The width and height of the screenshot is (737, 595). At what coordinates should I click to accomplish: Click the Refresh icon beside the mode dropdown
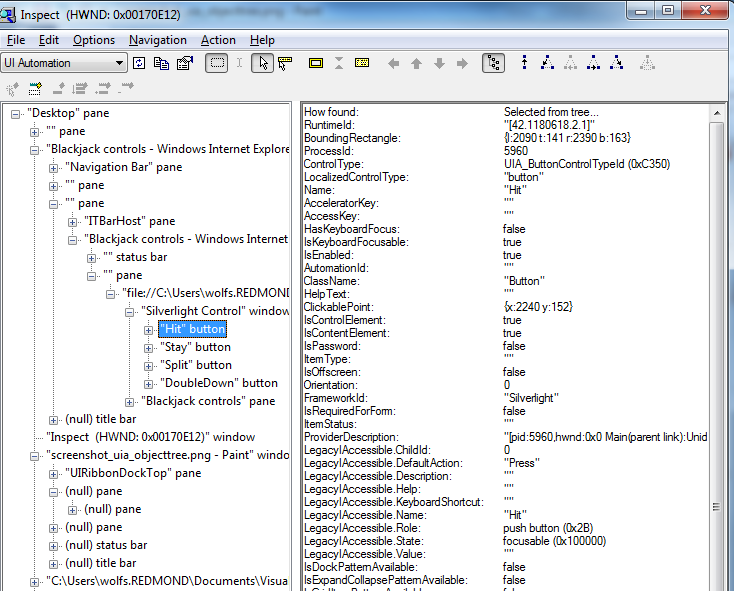coord(139,63)
